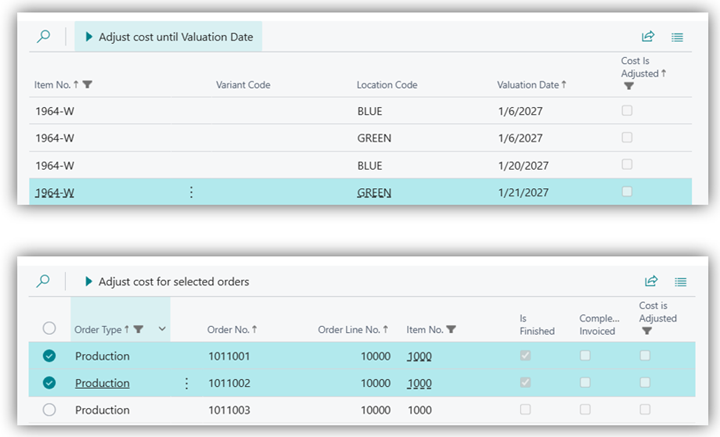Open list view options in the top panel

coord(677,37)
